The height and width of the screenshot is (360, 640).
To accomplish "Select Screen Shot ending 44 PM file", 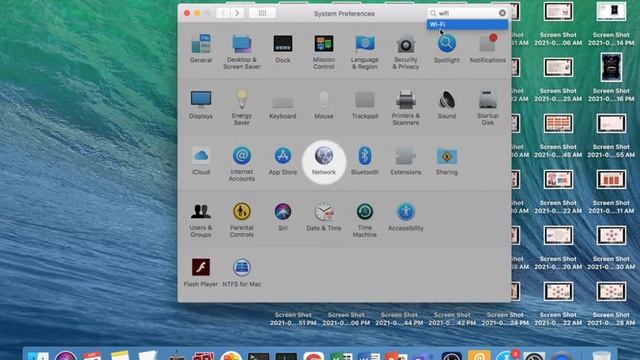I will point(399,319).
